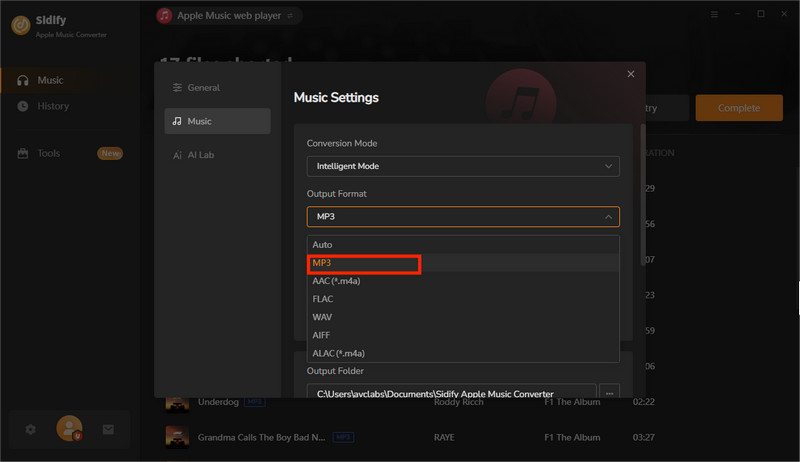Click Underdog song title
This screenshot has width=800, height=462.
218,402
